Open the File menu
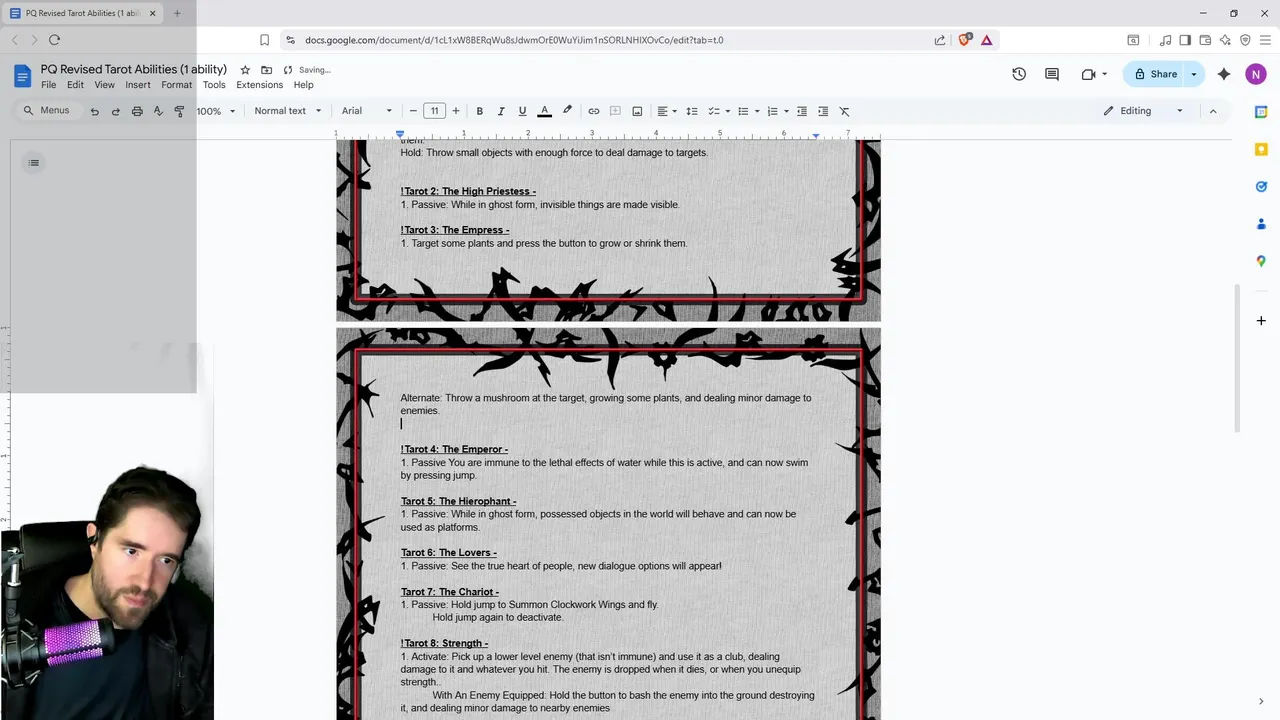This screenshot has height=720, width=1280. click(48, 85)
